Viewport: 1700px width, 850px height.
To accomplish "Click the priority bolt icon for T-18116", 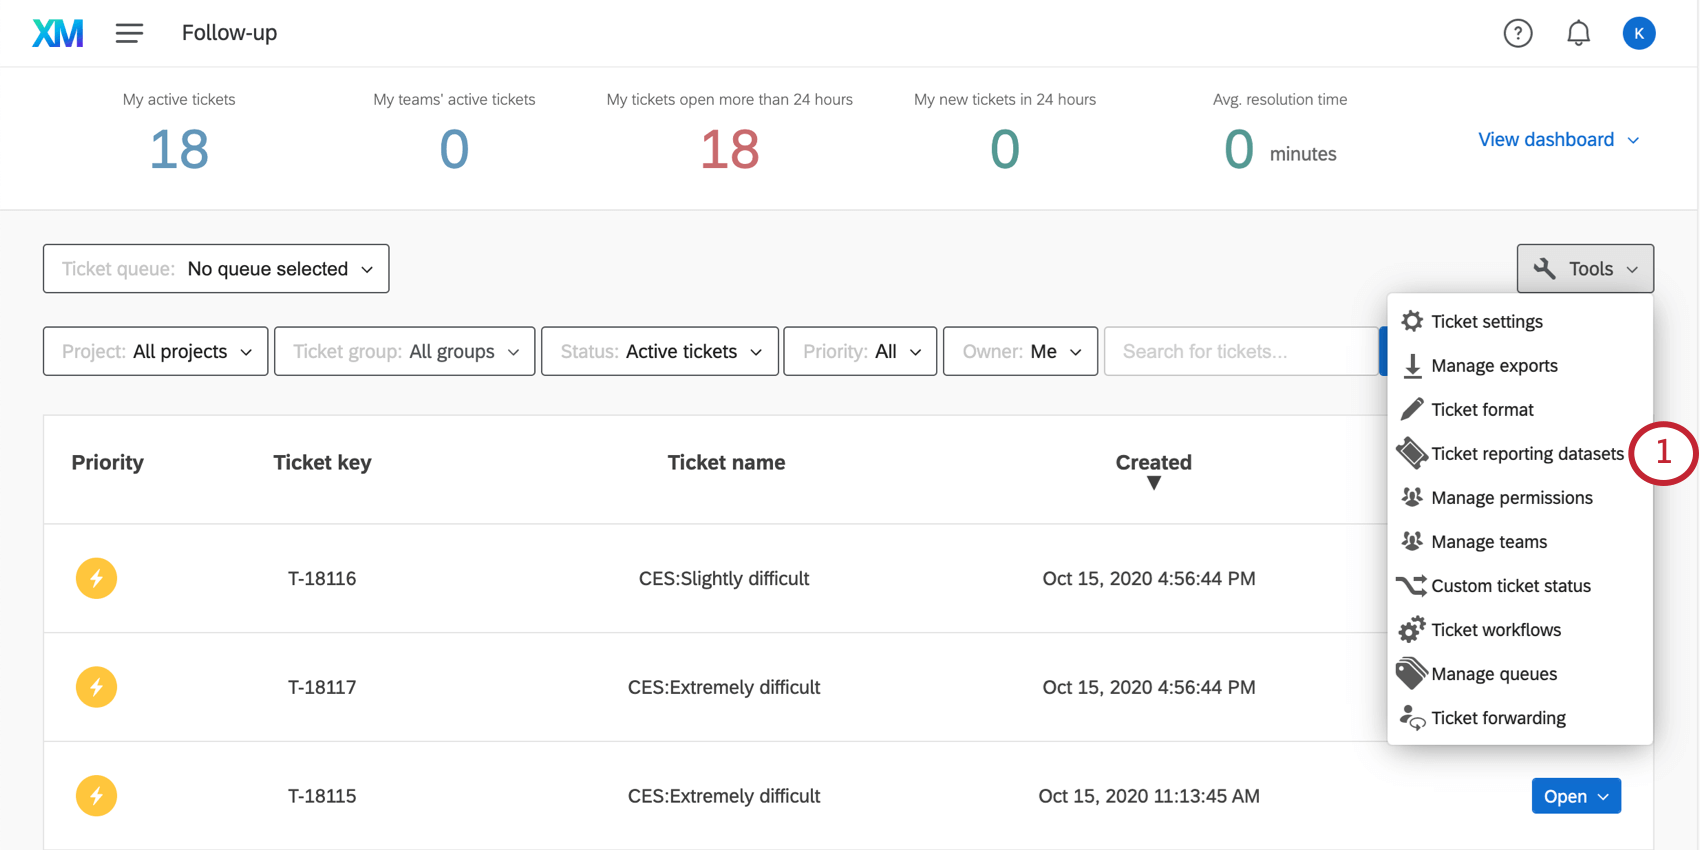I will (96, 578).
